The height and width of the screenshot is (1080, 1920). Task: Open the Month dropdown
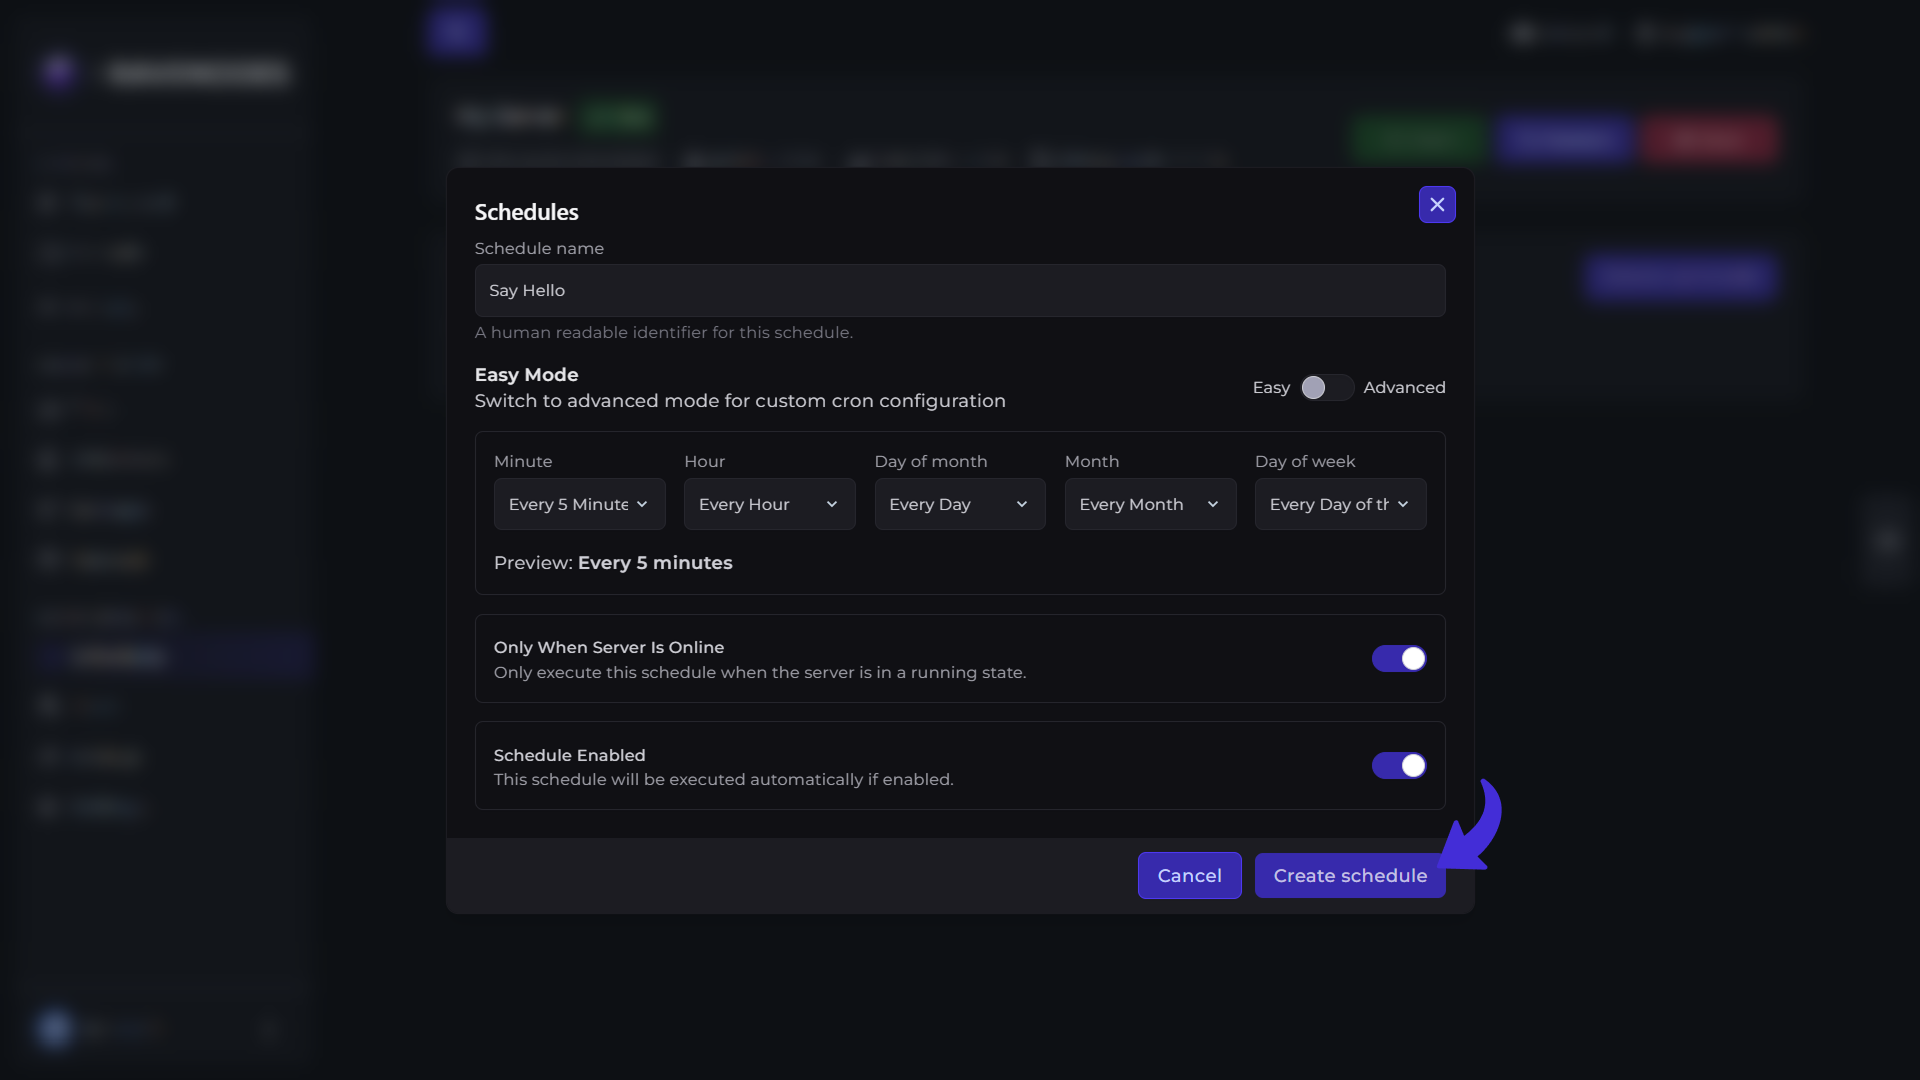click(1150, 504)
